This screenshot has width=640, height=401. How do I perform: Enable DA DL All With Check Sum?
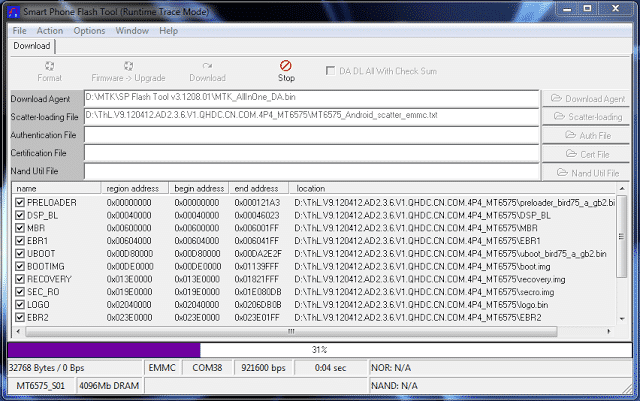(330, 71)
